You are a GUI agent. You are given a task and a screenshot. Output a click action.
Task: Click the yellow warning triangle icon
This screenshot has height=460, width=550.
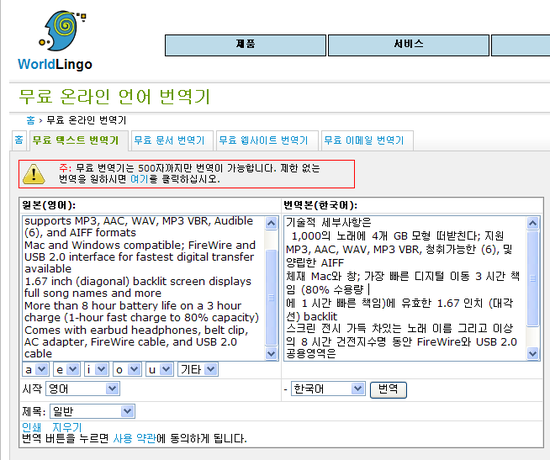[34, 174]
